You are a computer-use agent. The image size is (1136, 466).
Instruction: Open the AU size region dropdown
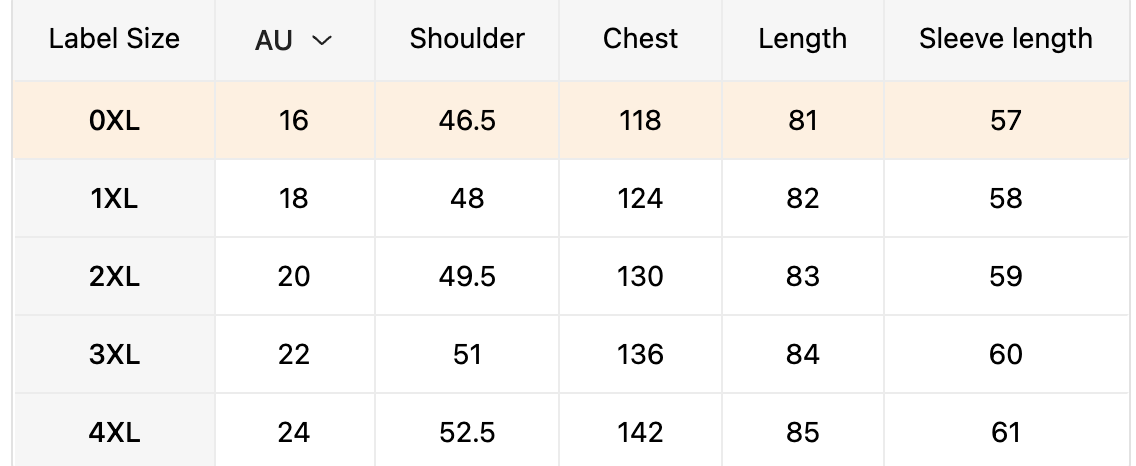tap(294, 40)
